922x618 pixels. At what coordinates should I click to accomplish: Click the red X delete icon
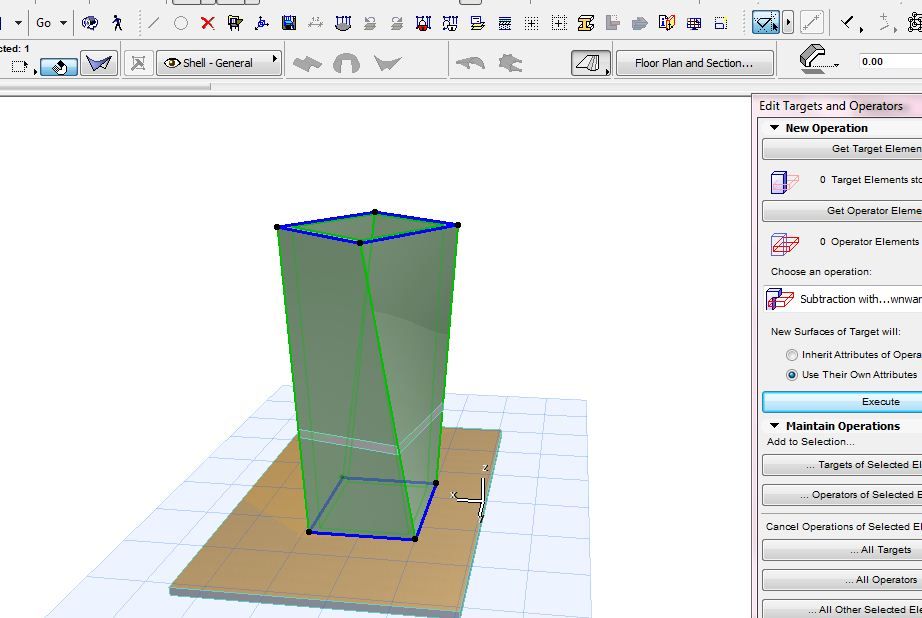tap(207, 23)
